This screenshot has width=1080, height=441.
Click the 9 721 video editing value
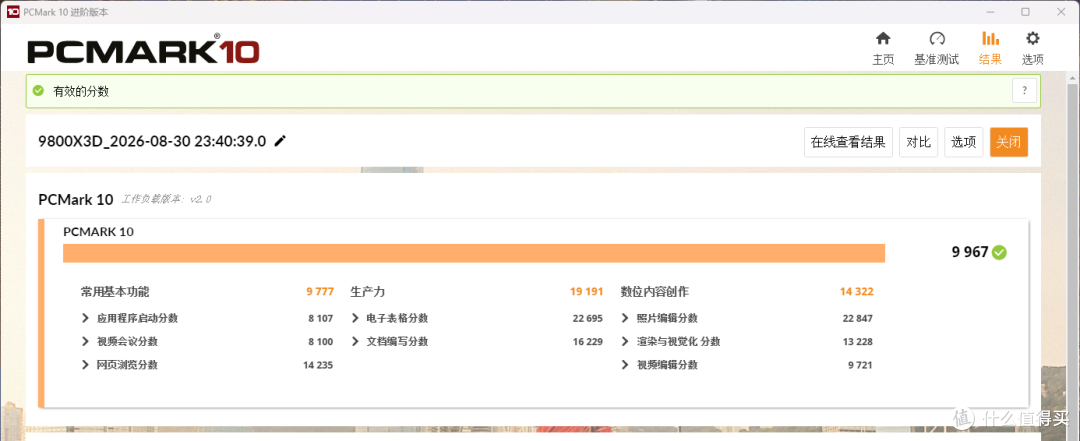[860, 365]
